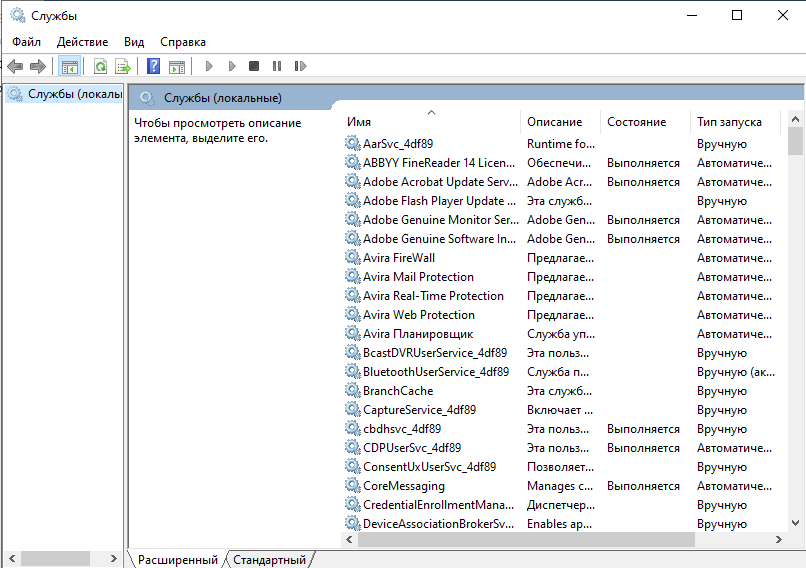Click the Stop service square icon
The height and width of the screenshot is (568, 806).
[254, 66]
